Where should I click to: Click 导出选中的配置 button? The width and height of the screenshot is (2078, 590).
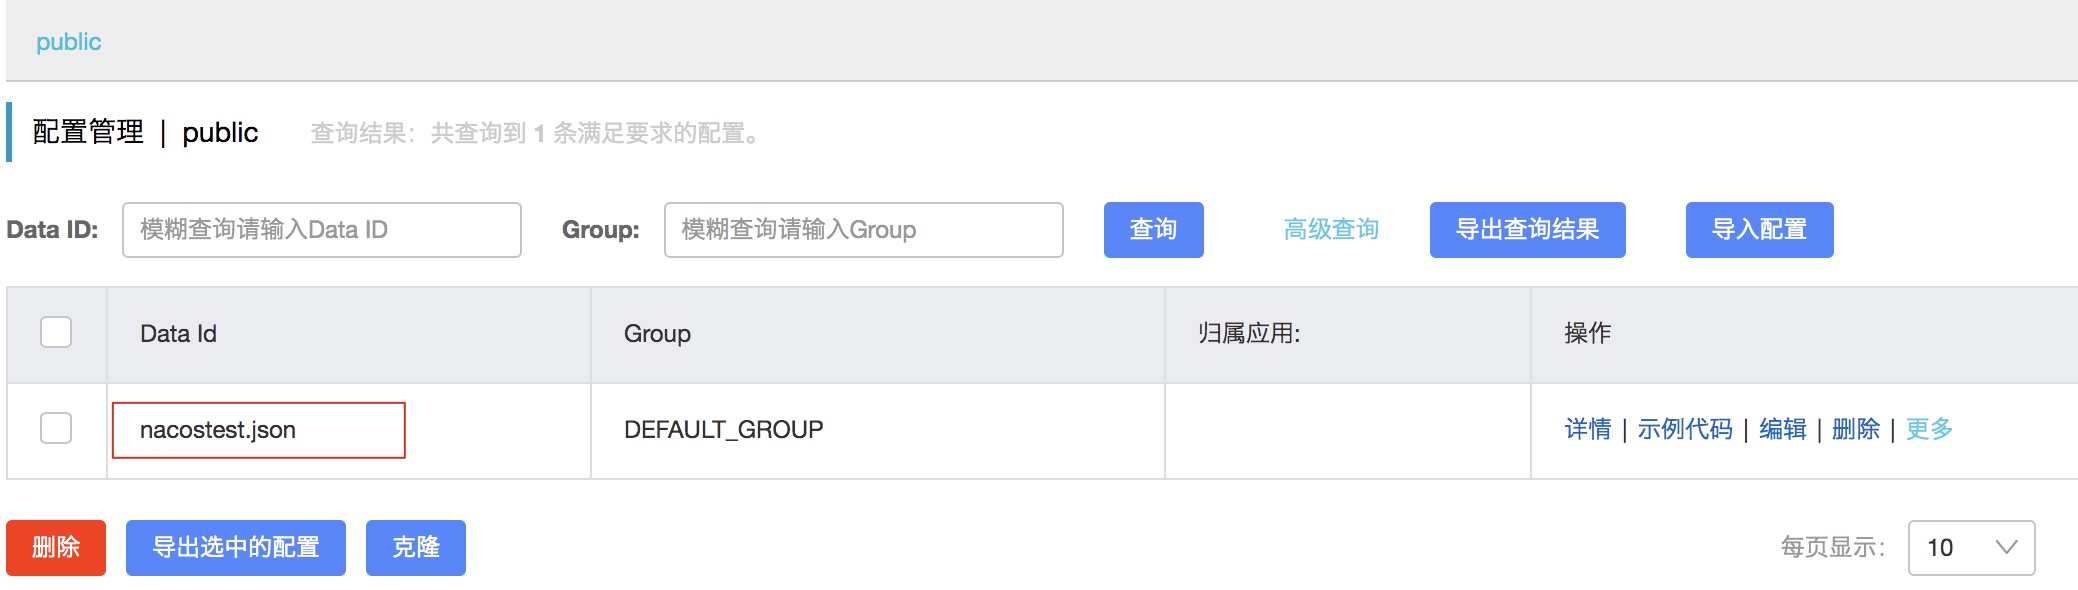pos(236,548)
